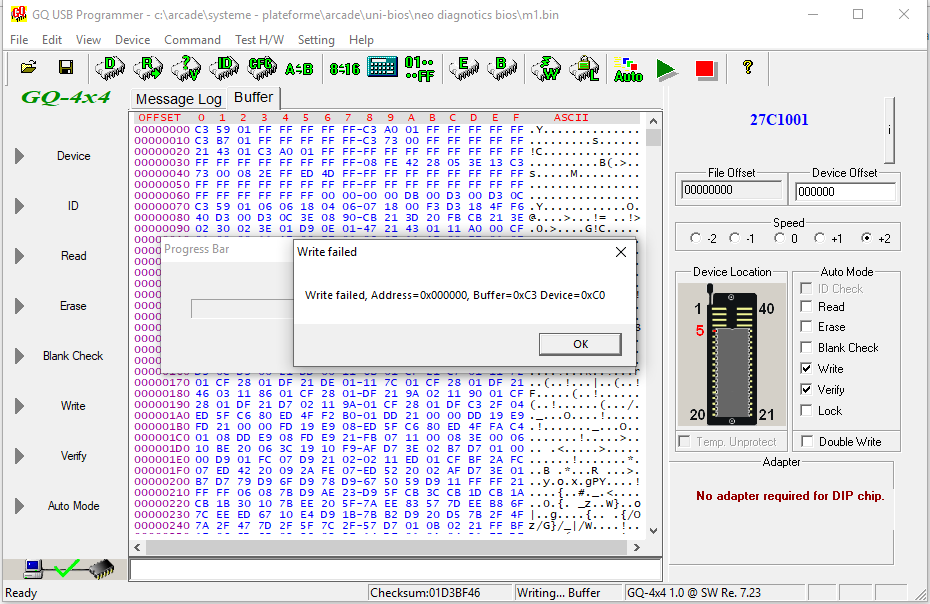Expand the Blank Check sidebar arrow
Viewport: 930px width, 604px height.
tap(19, 356)
